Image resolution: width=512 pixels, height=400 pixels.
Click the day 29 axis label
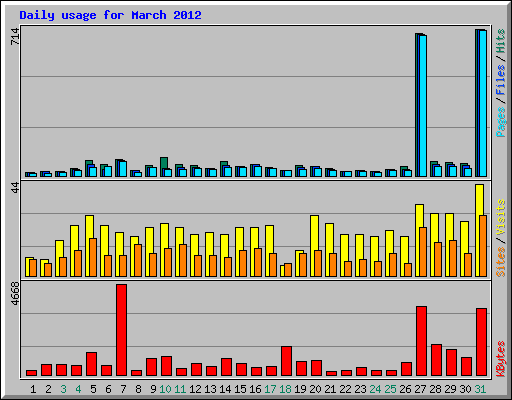coord(450,389)
